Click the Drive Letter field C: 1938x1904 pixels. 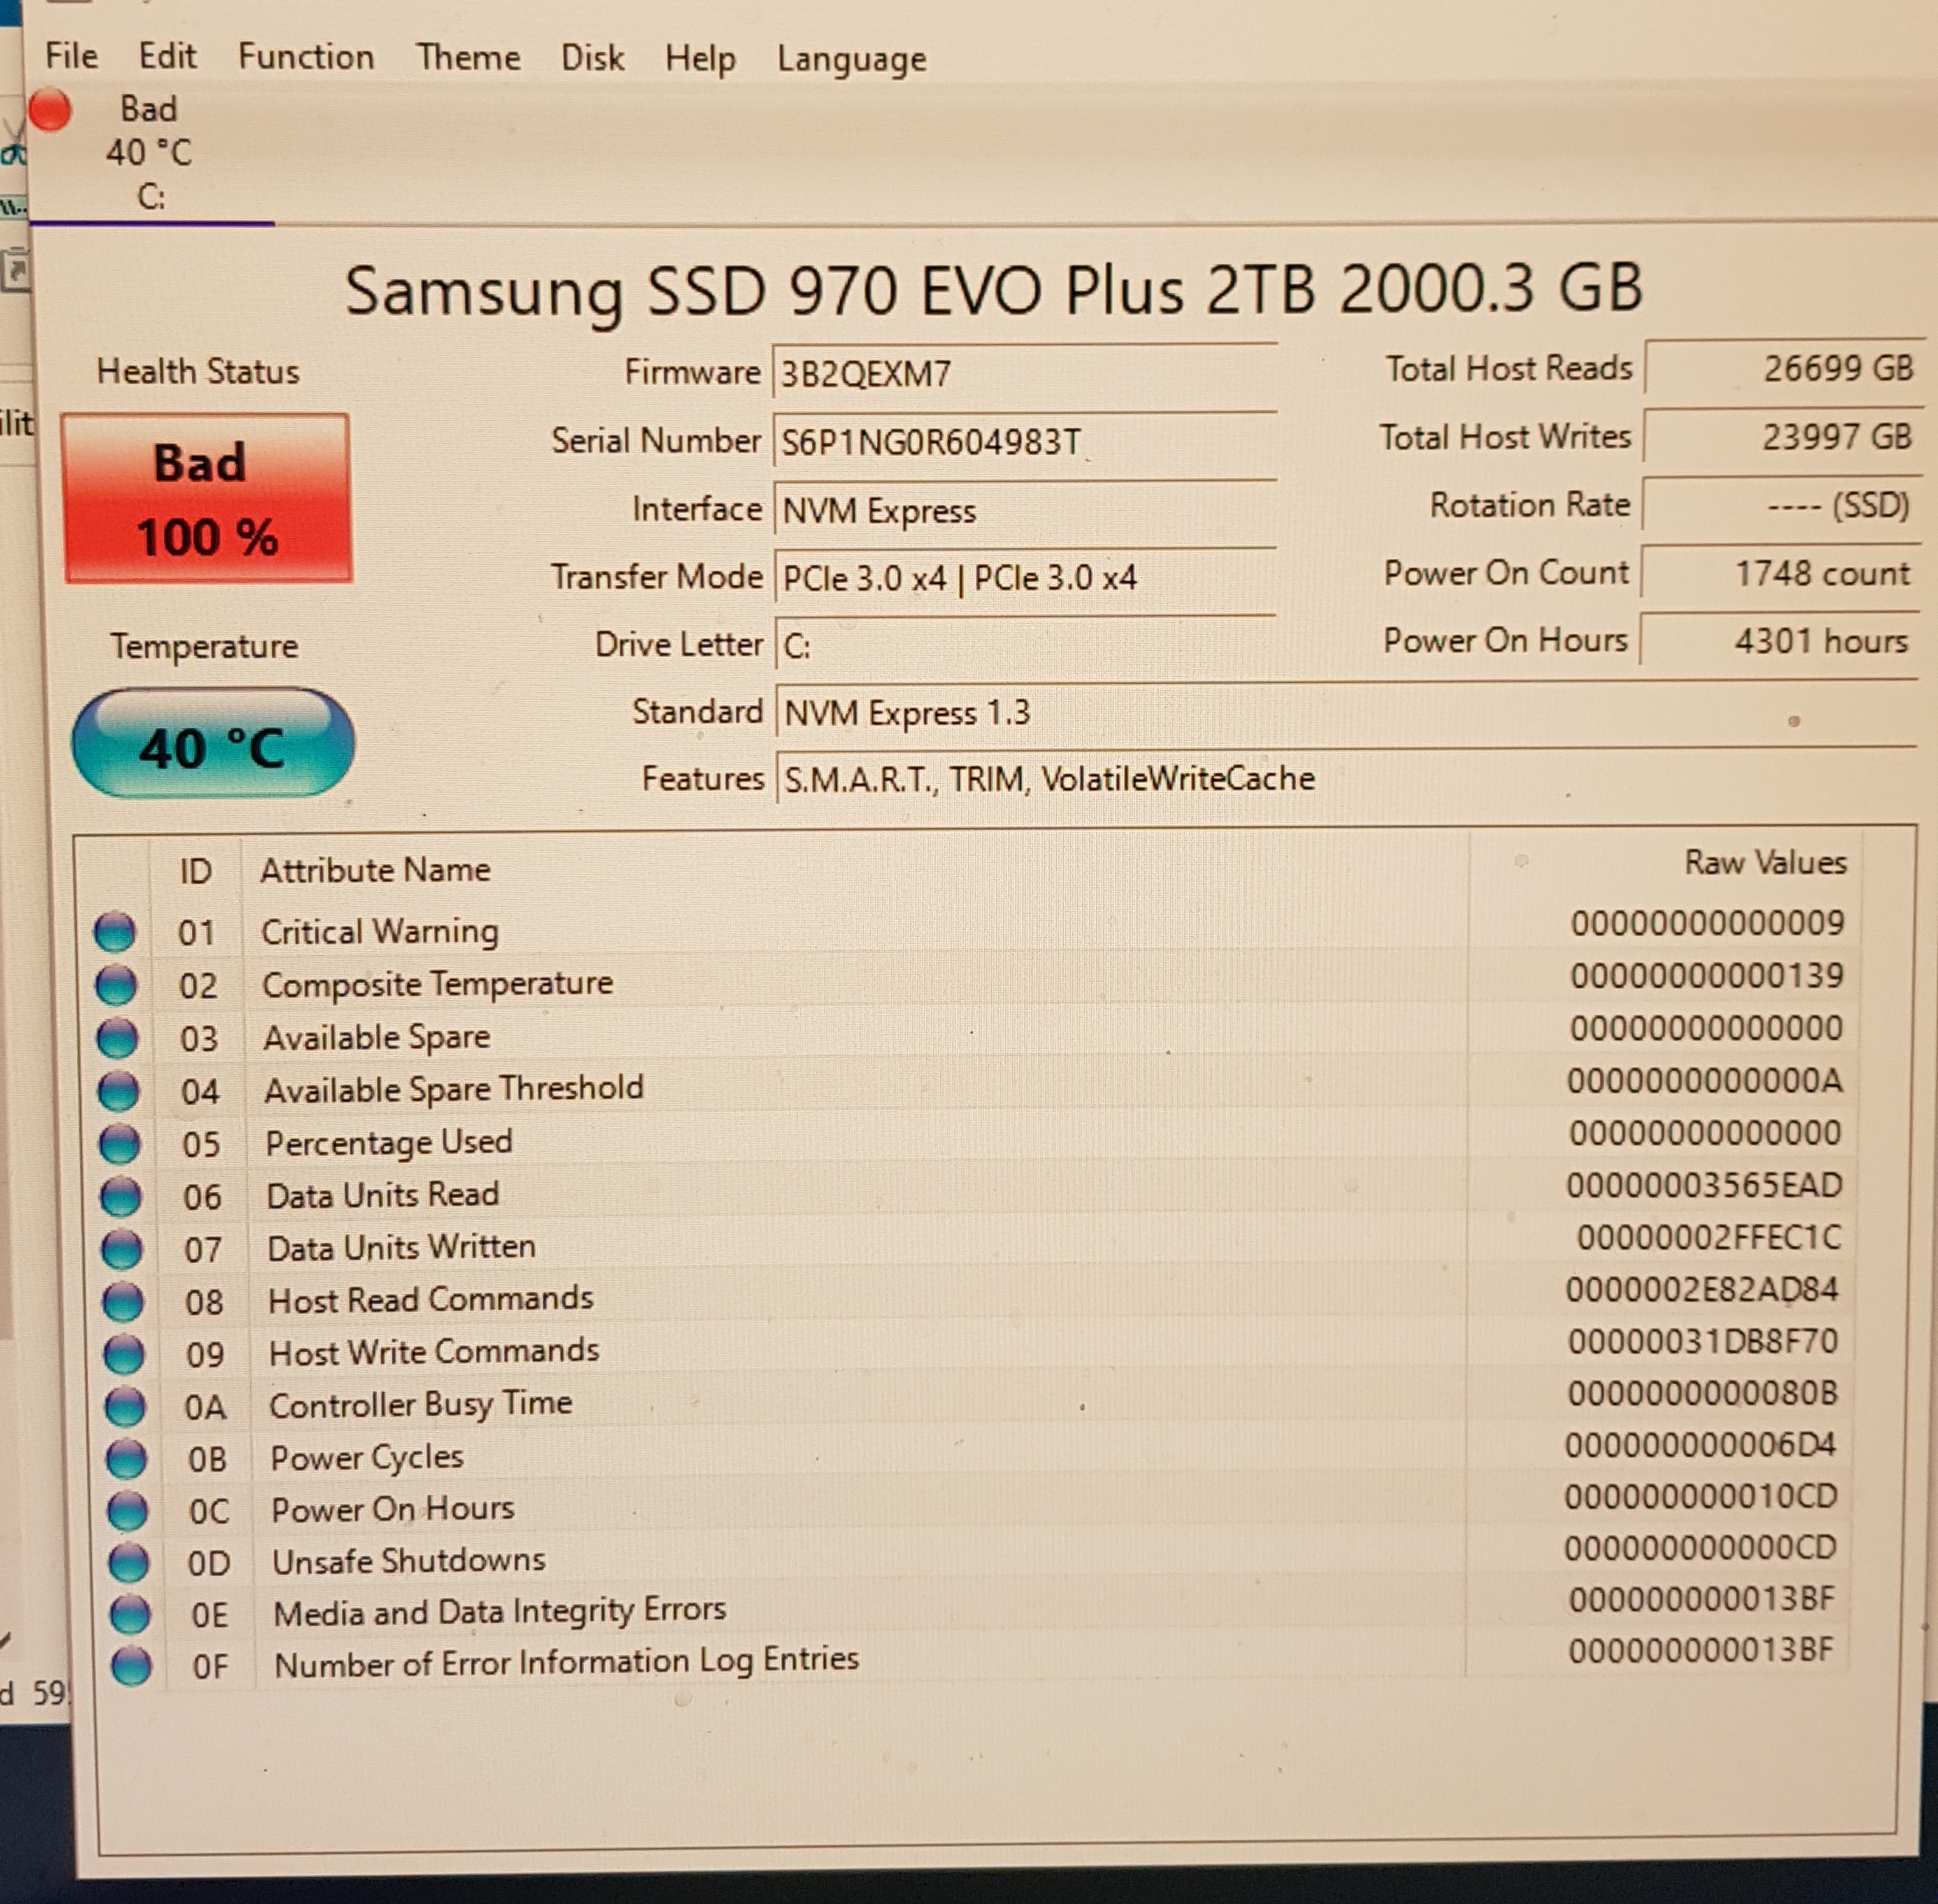(x=1024, y=645)
